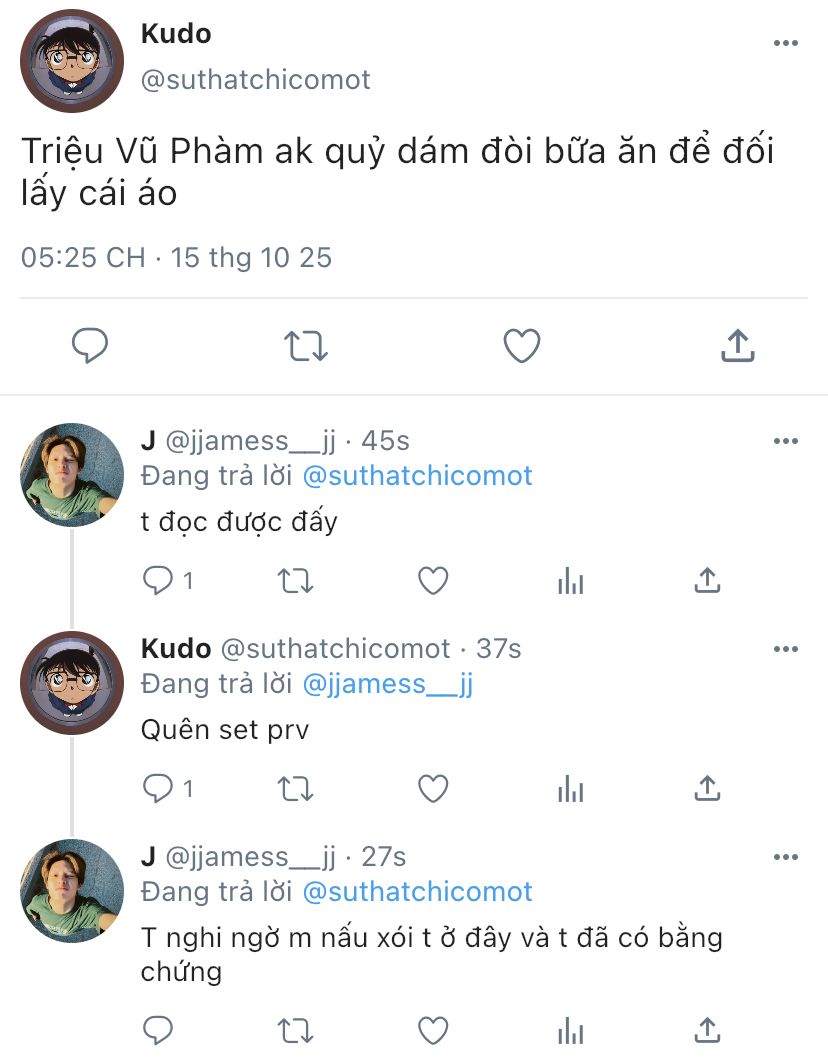Retweet the "Quên set prv" reply

pyautogui.click(x=296, y=789)
